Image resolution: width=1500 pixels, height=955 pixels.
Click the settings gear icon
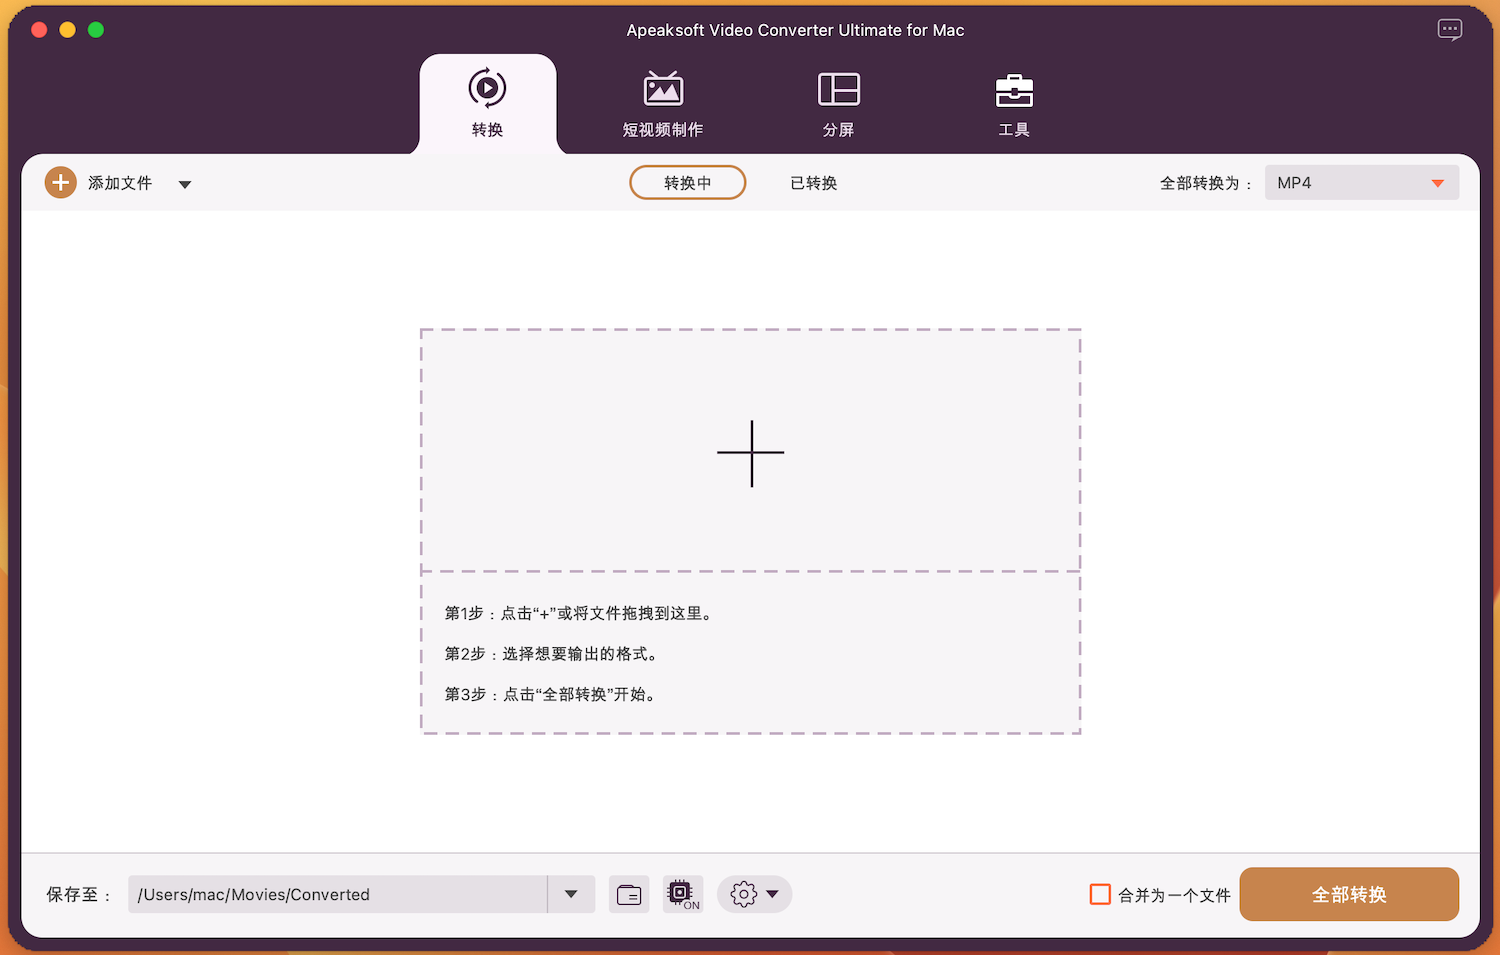744,895
